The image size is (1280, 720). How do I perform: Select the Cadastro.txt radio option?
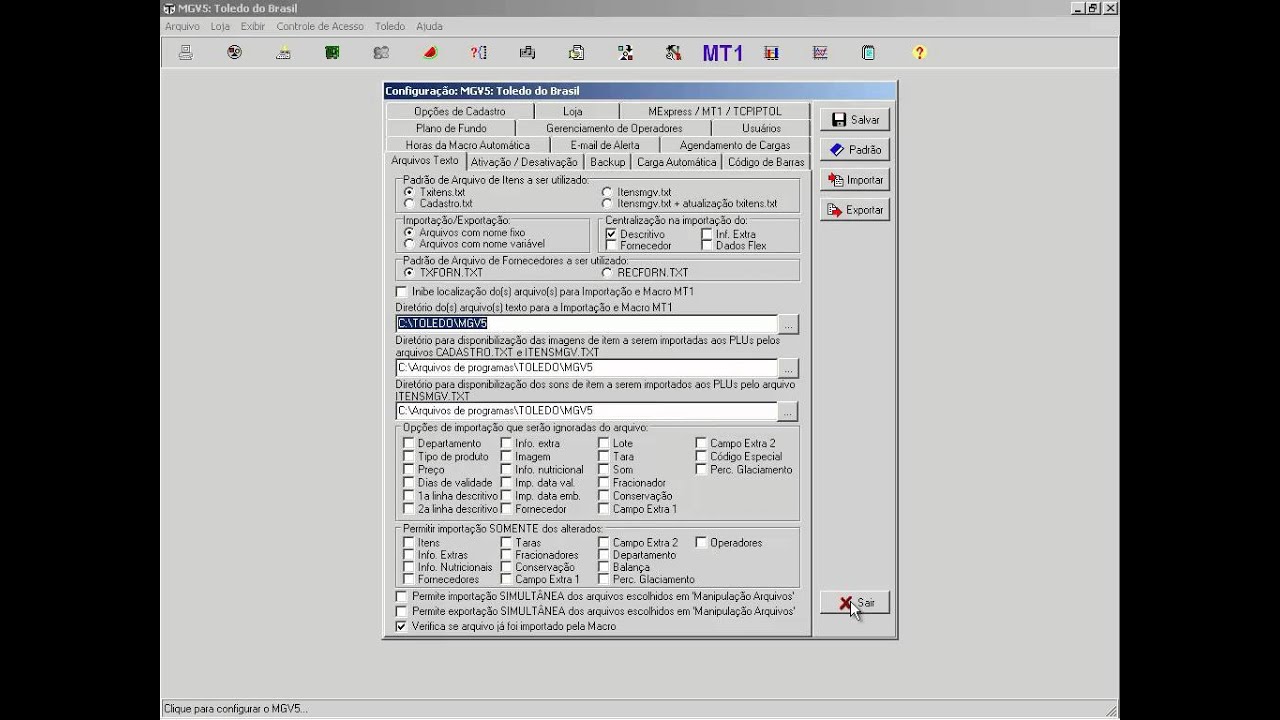pos(409,203)
